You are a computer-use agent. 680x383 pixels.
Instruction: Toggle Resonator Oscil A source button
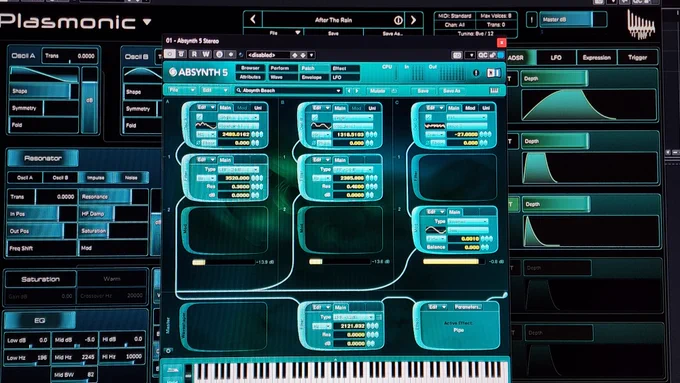coord(25,177)
